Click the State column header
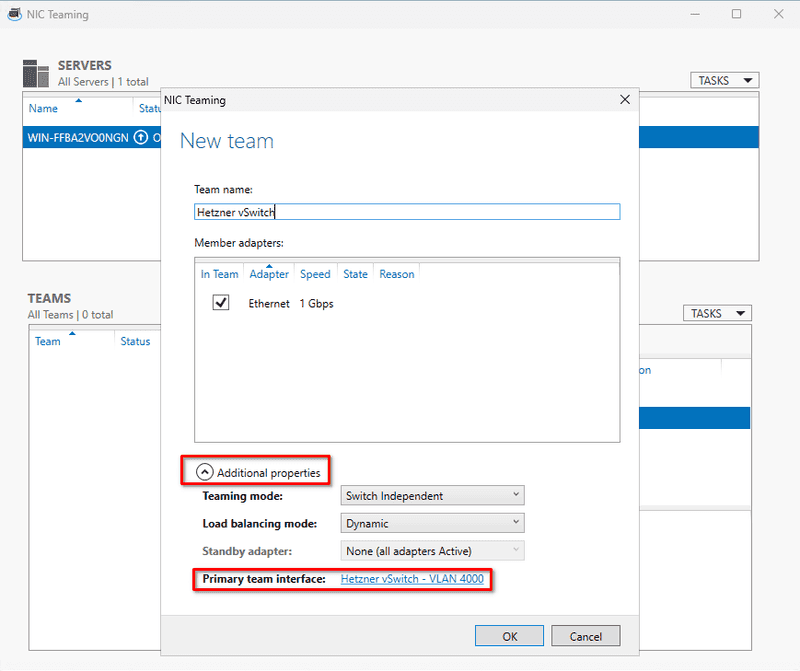This screenshot has width=800, height=671. 355,273
